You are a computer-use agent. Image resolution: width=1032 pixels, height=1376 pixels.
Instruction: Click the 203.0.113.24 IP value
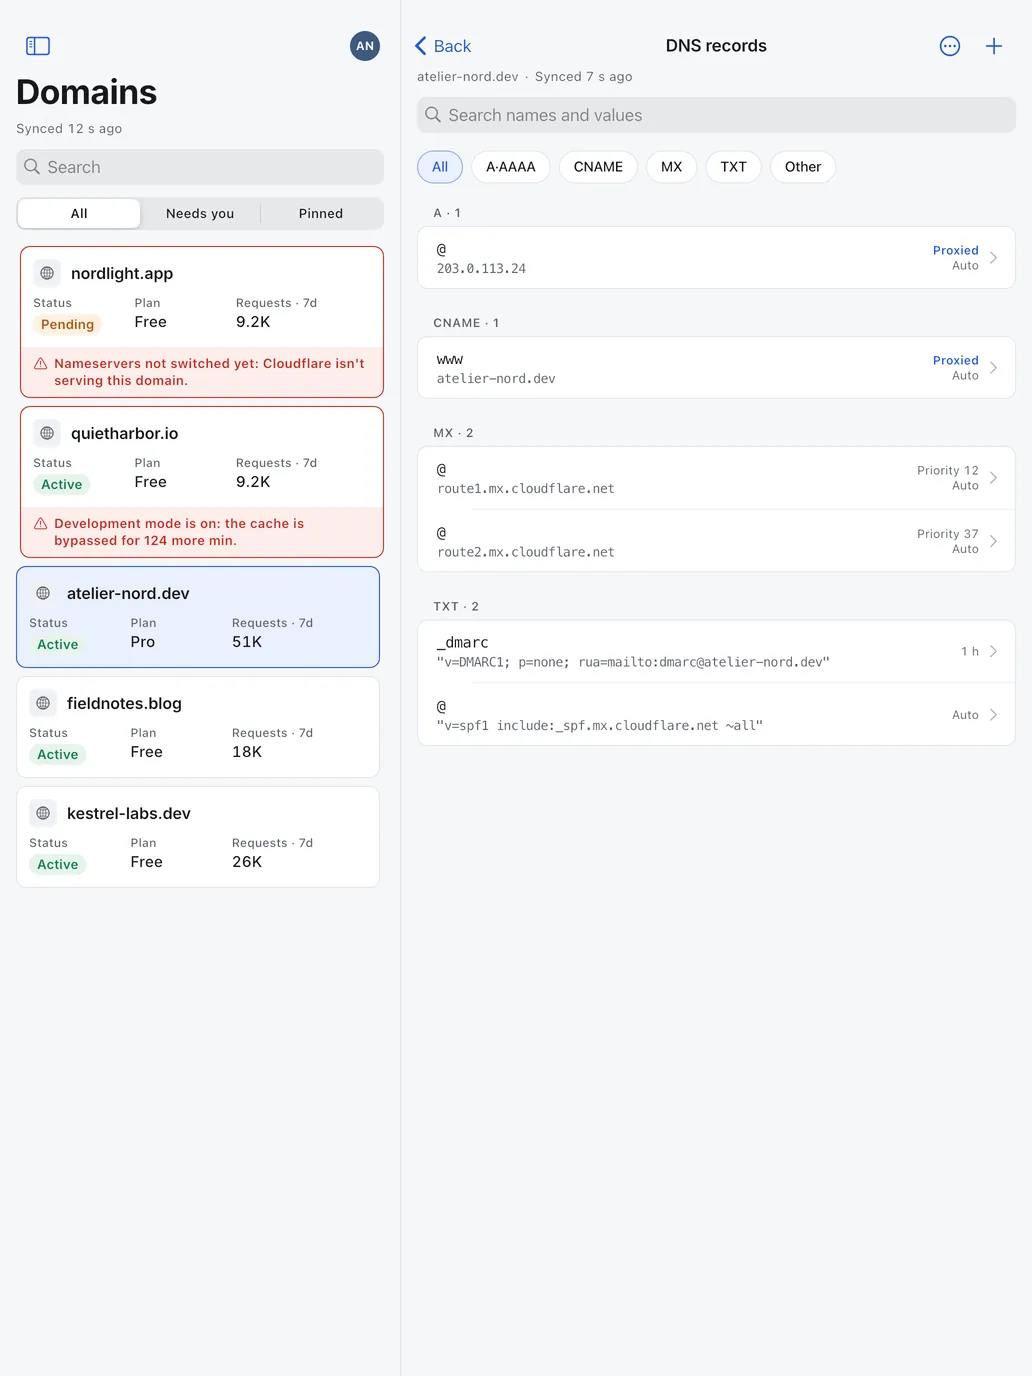pos(481,269)
